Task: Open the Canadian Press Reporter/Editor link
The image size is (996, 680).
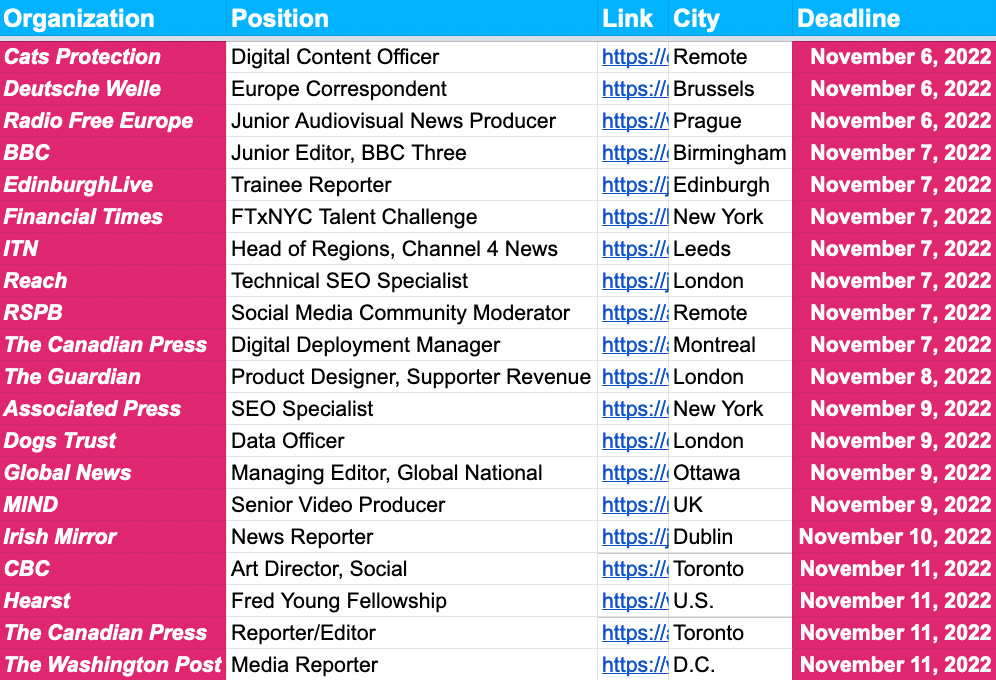Action: tap(635, 633)
